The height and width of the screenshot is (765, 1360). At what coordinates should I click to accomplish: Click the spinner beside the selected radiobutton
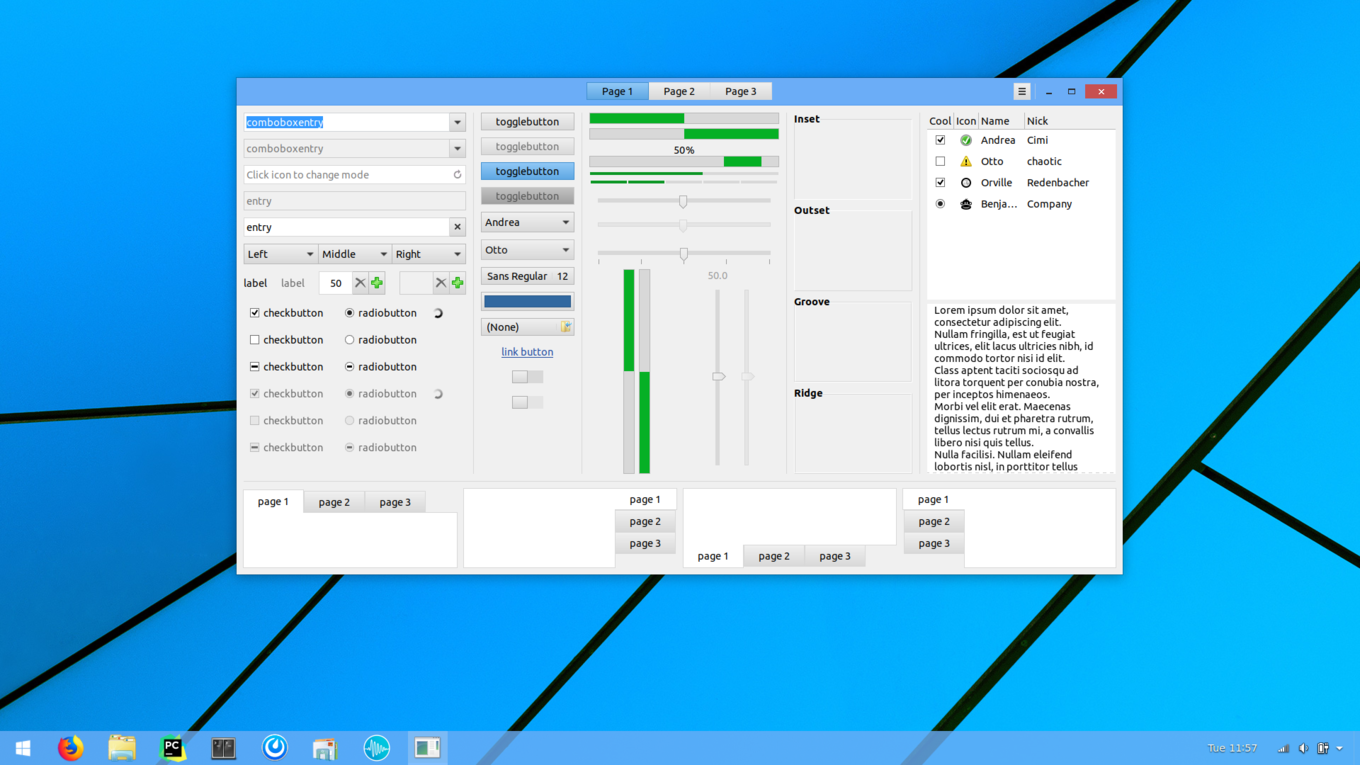click(x=438, y=313)
